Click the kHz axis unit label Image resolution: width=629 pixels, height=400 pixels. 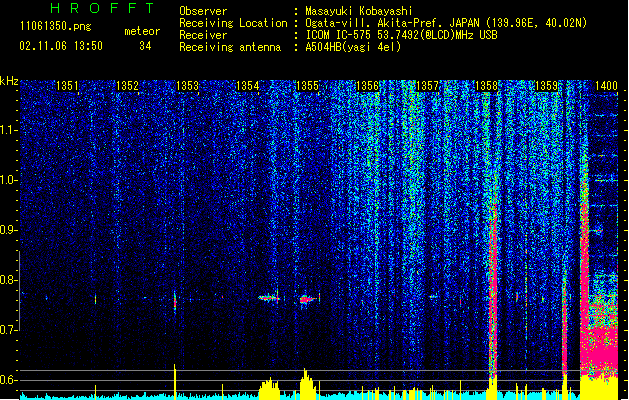tap(9, 81)
